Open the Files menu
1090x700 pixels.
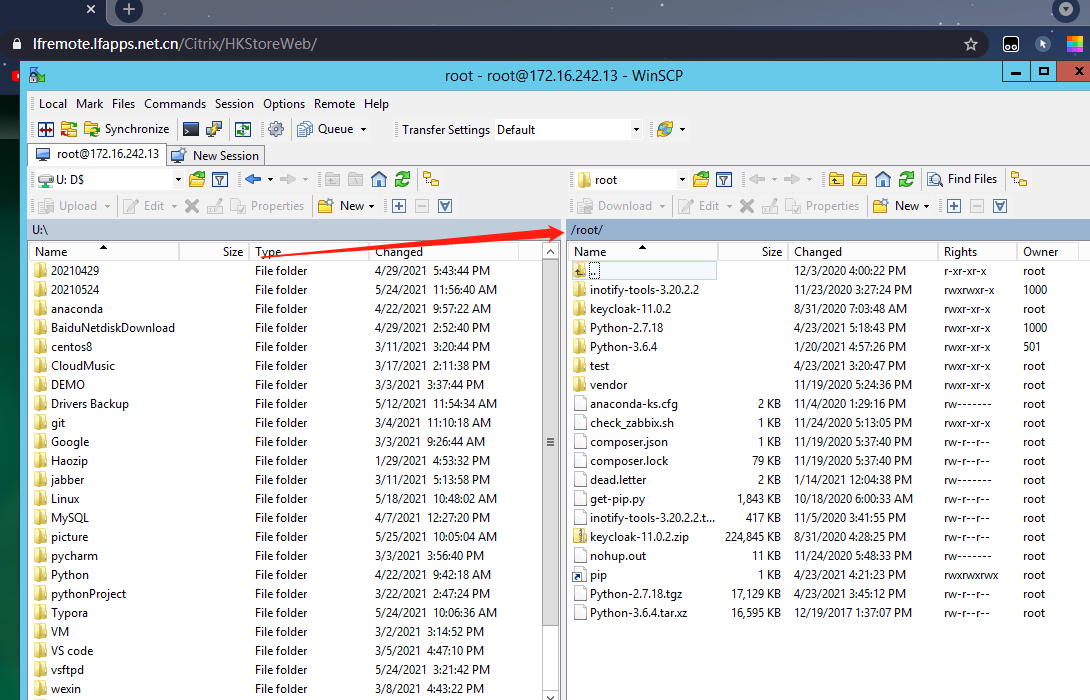pyautogui.click(x=123, y=104)
